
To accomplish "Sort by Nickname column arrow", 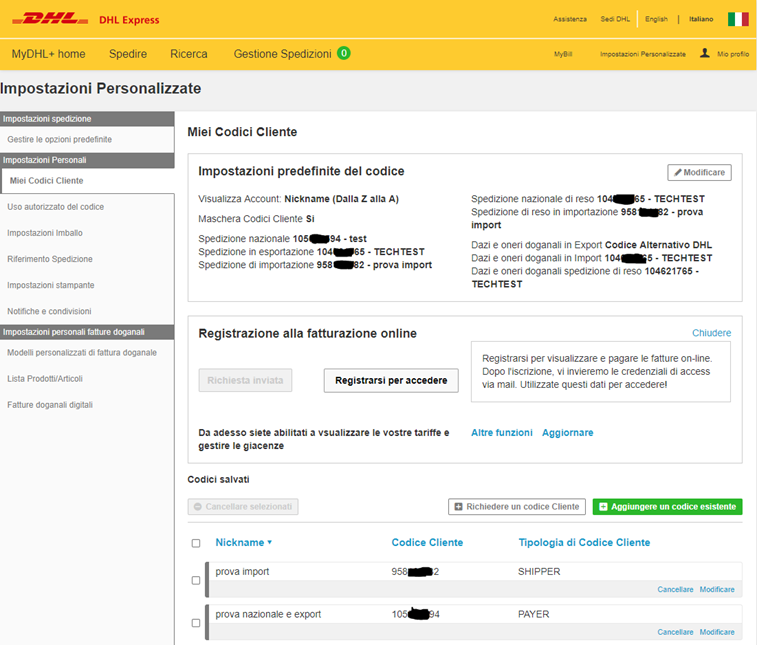I will 269,543.
